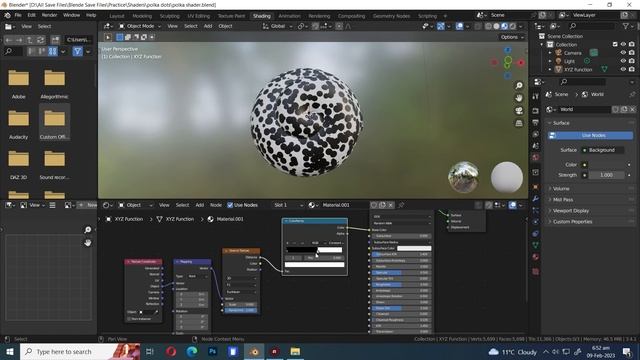Click ColorRamp gradient bar

tap(314, 250)
